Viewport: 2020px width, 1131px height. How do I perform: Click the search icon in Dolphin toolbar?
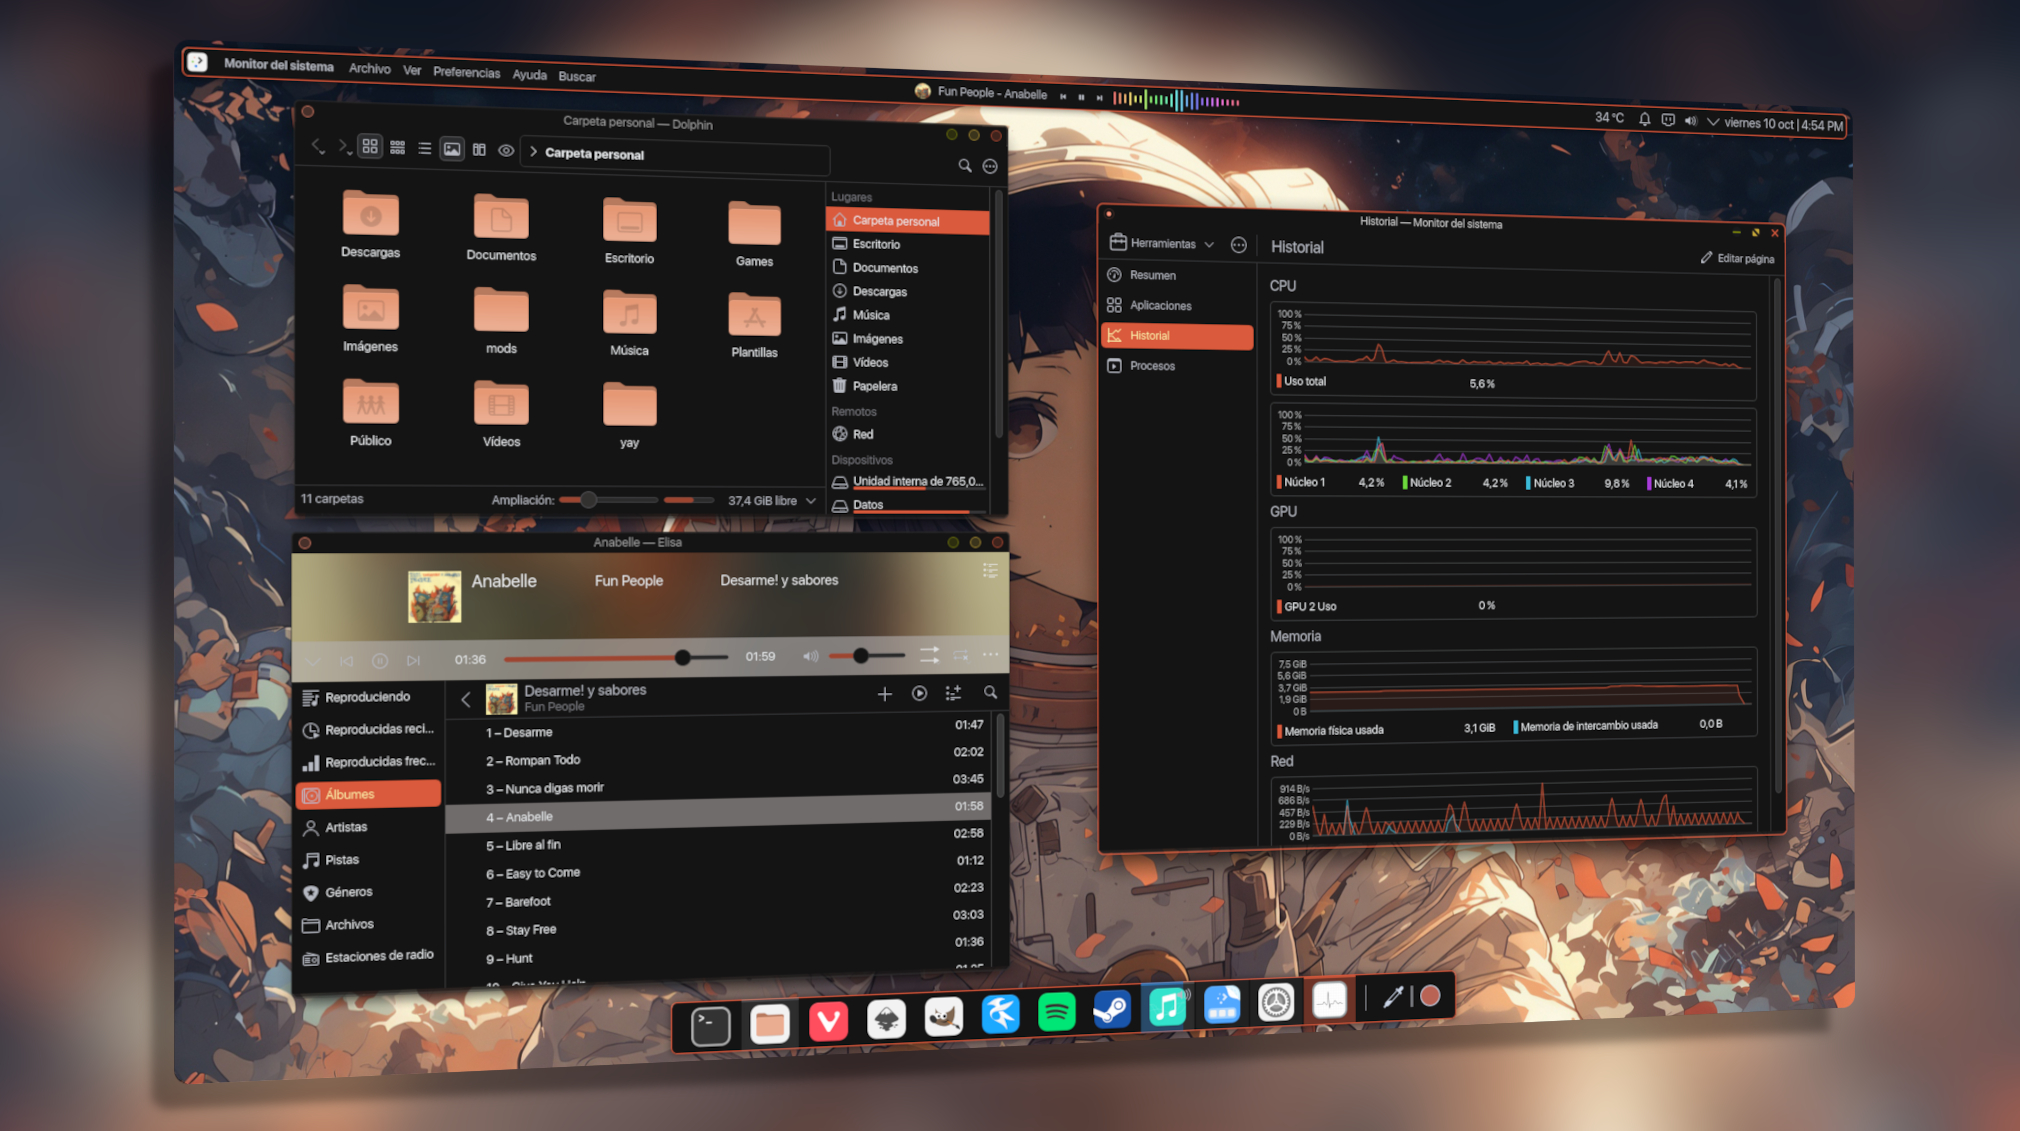[965, 166]
